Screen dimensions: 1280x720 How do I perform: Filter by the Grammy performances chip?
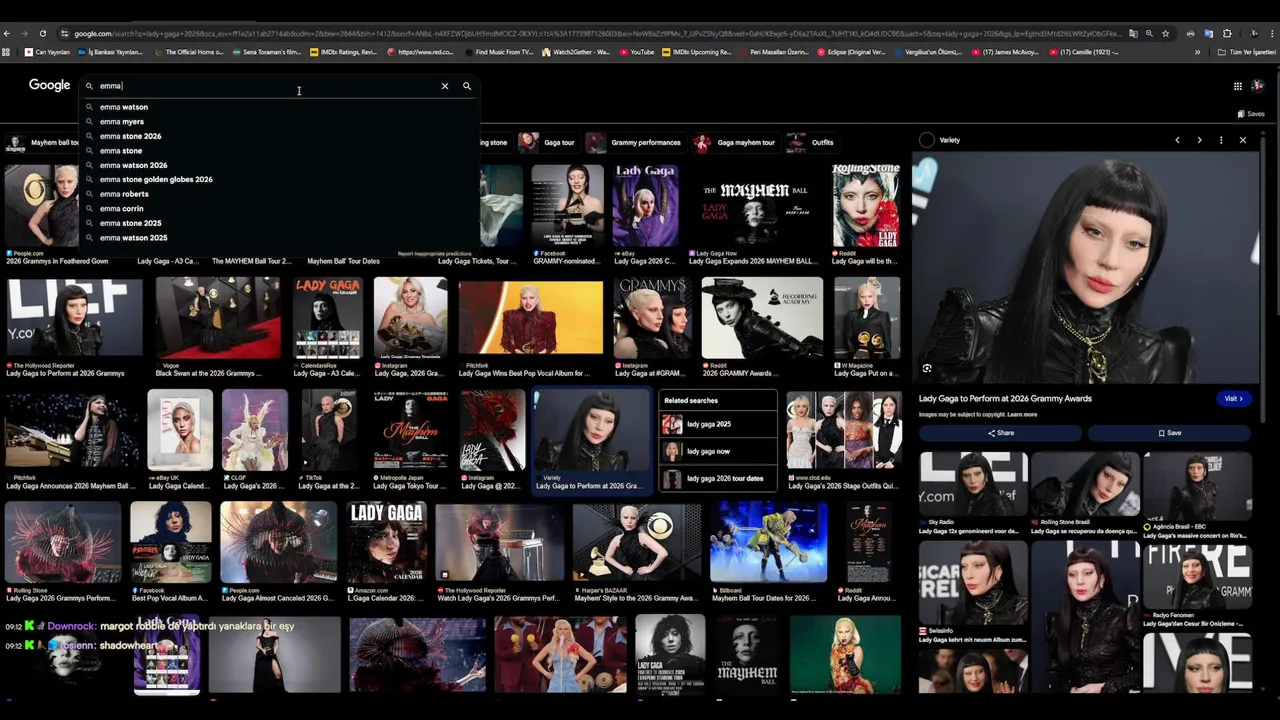click(x=635, y=142)
